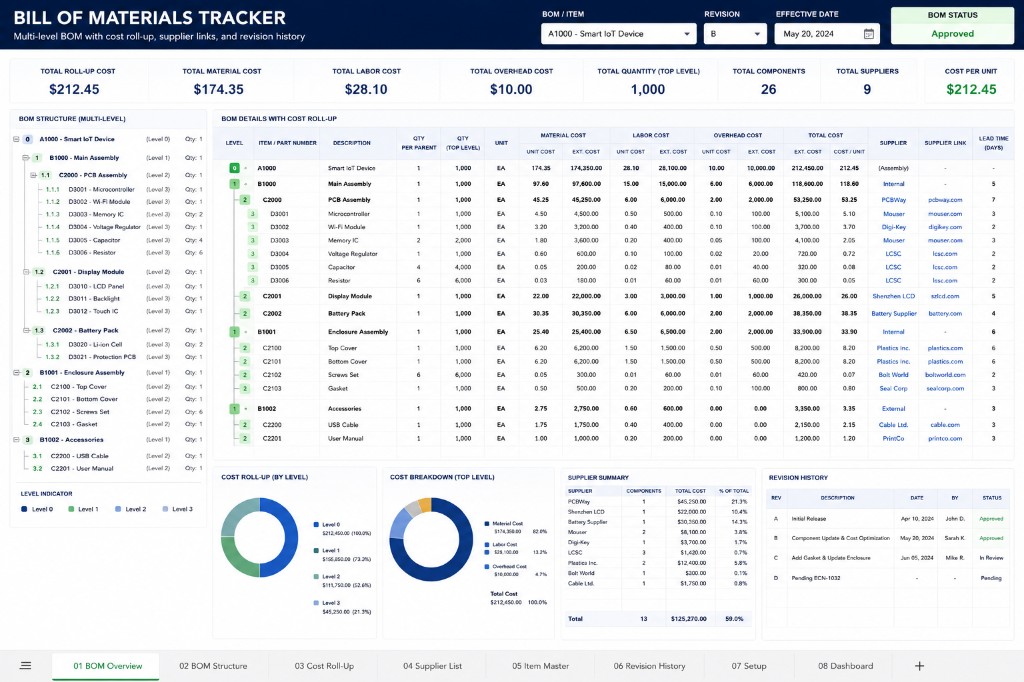Open printco.com supplier link
The height and width of the screenshot is (682, 1024).
coord(945,438)
